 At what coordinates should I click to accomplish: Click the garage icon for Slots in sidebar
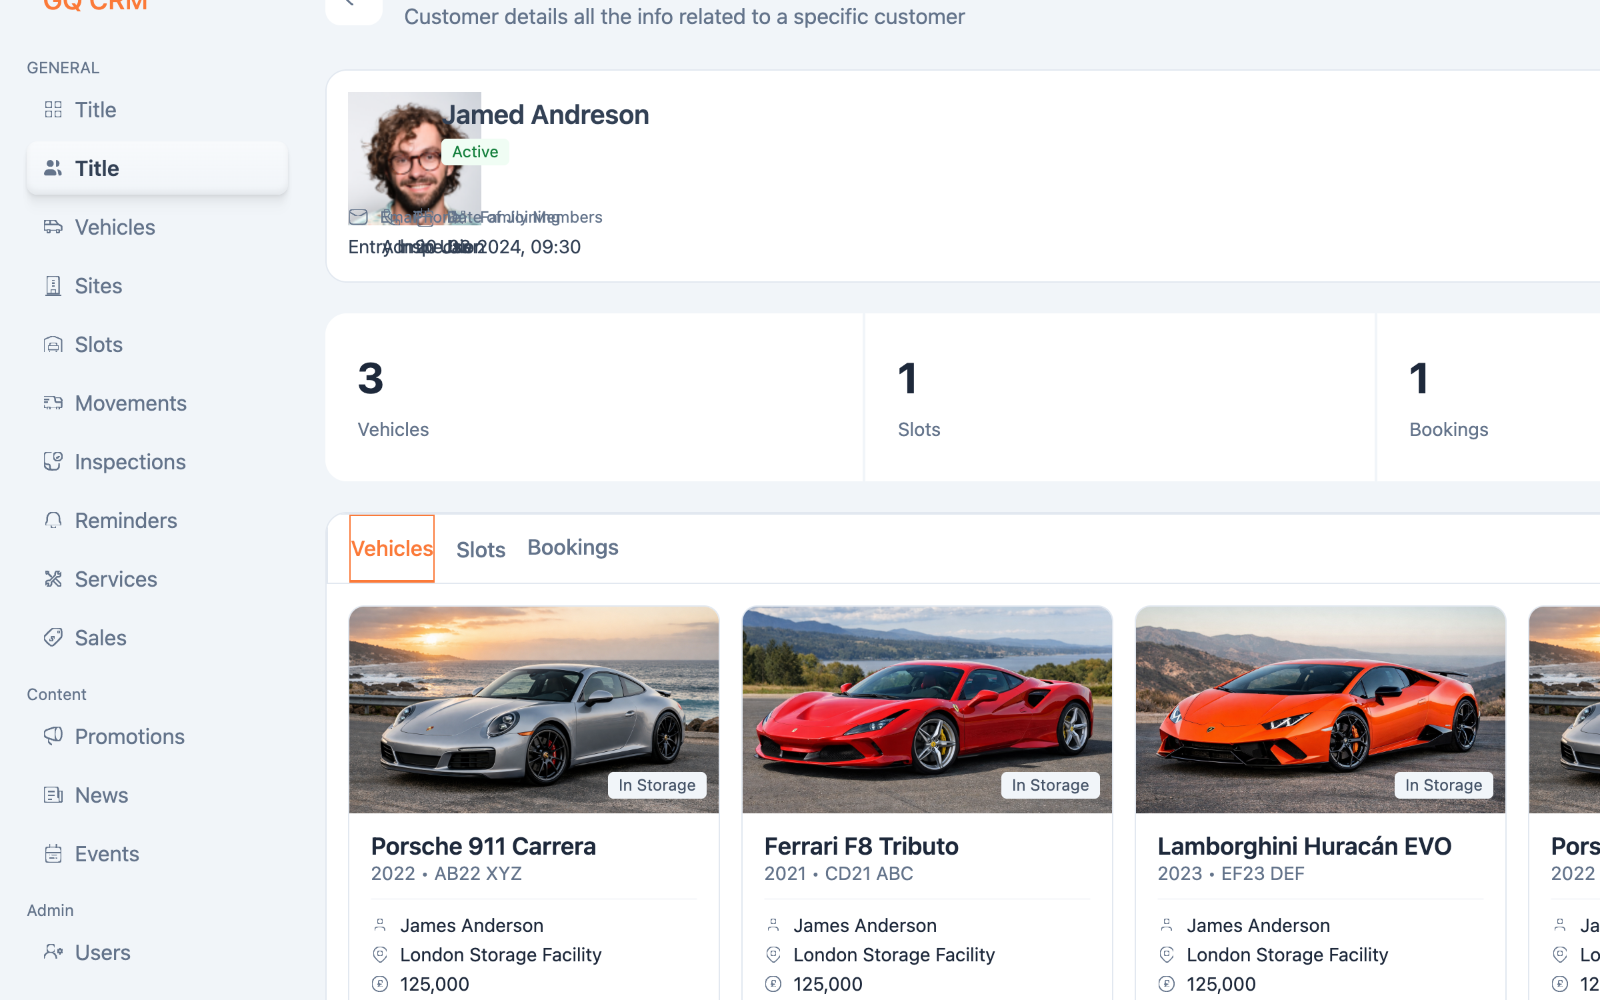(53, 345)
